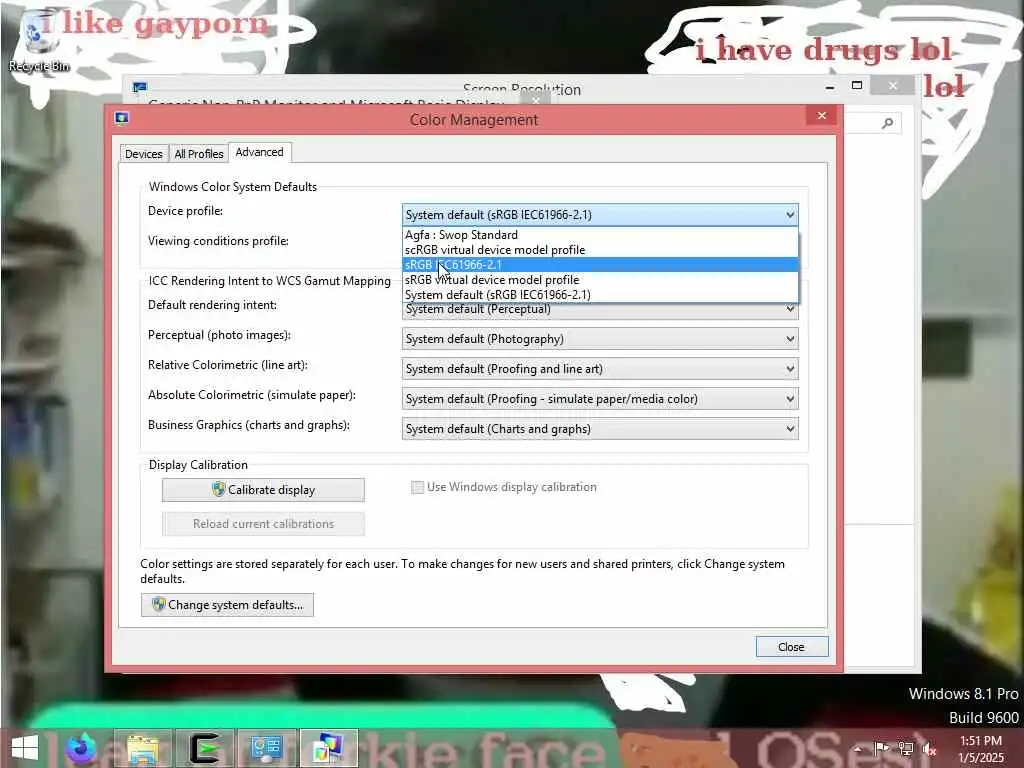Launch Firefox from the taskbar
The width and height of the screenshot is (1024, 768).
pyautogui.click(x=82, y=748)
